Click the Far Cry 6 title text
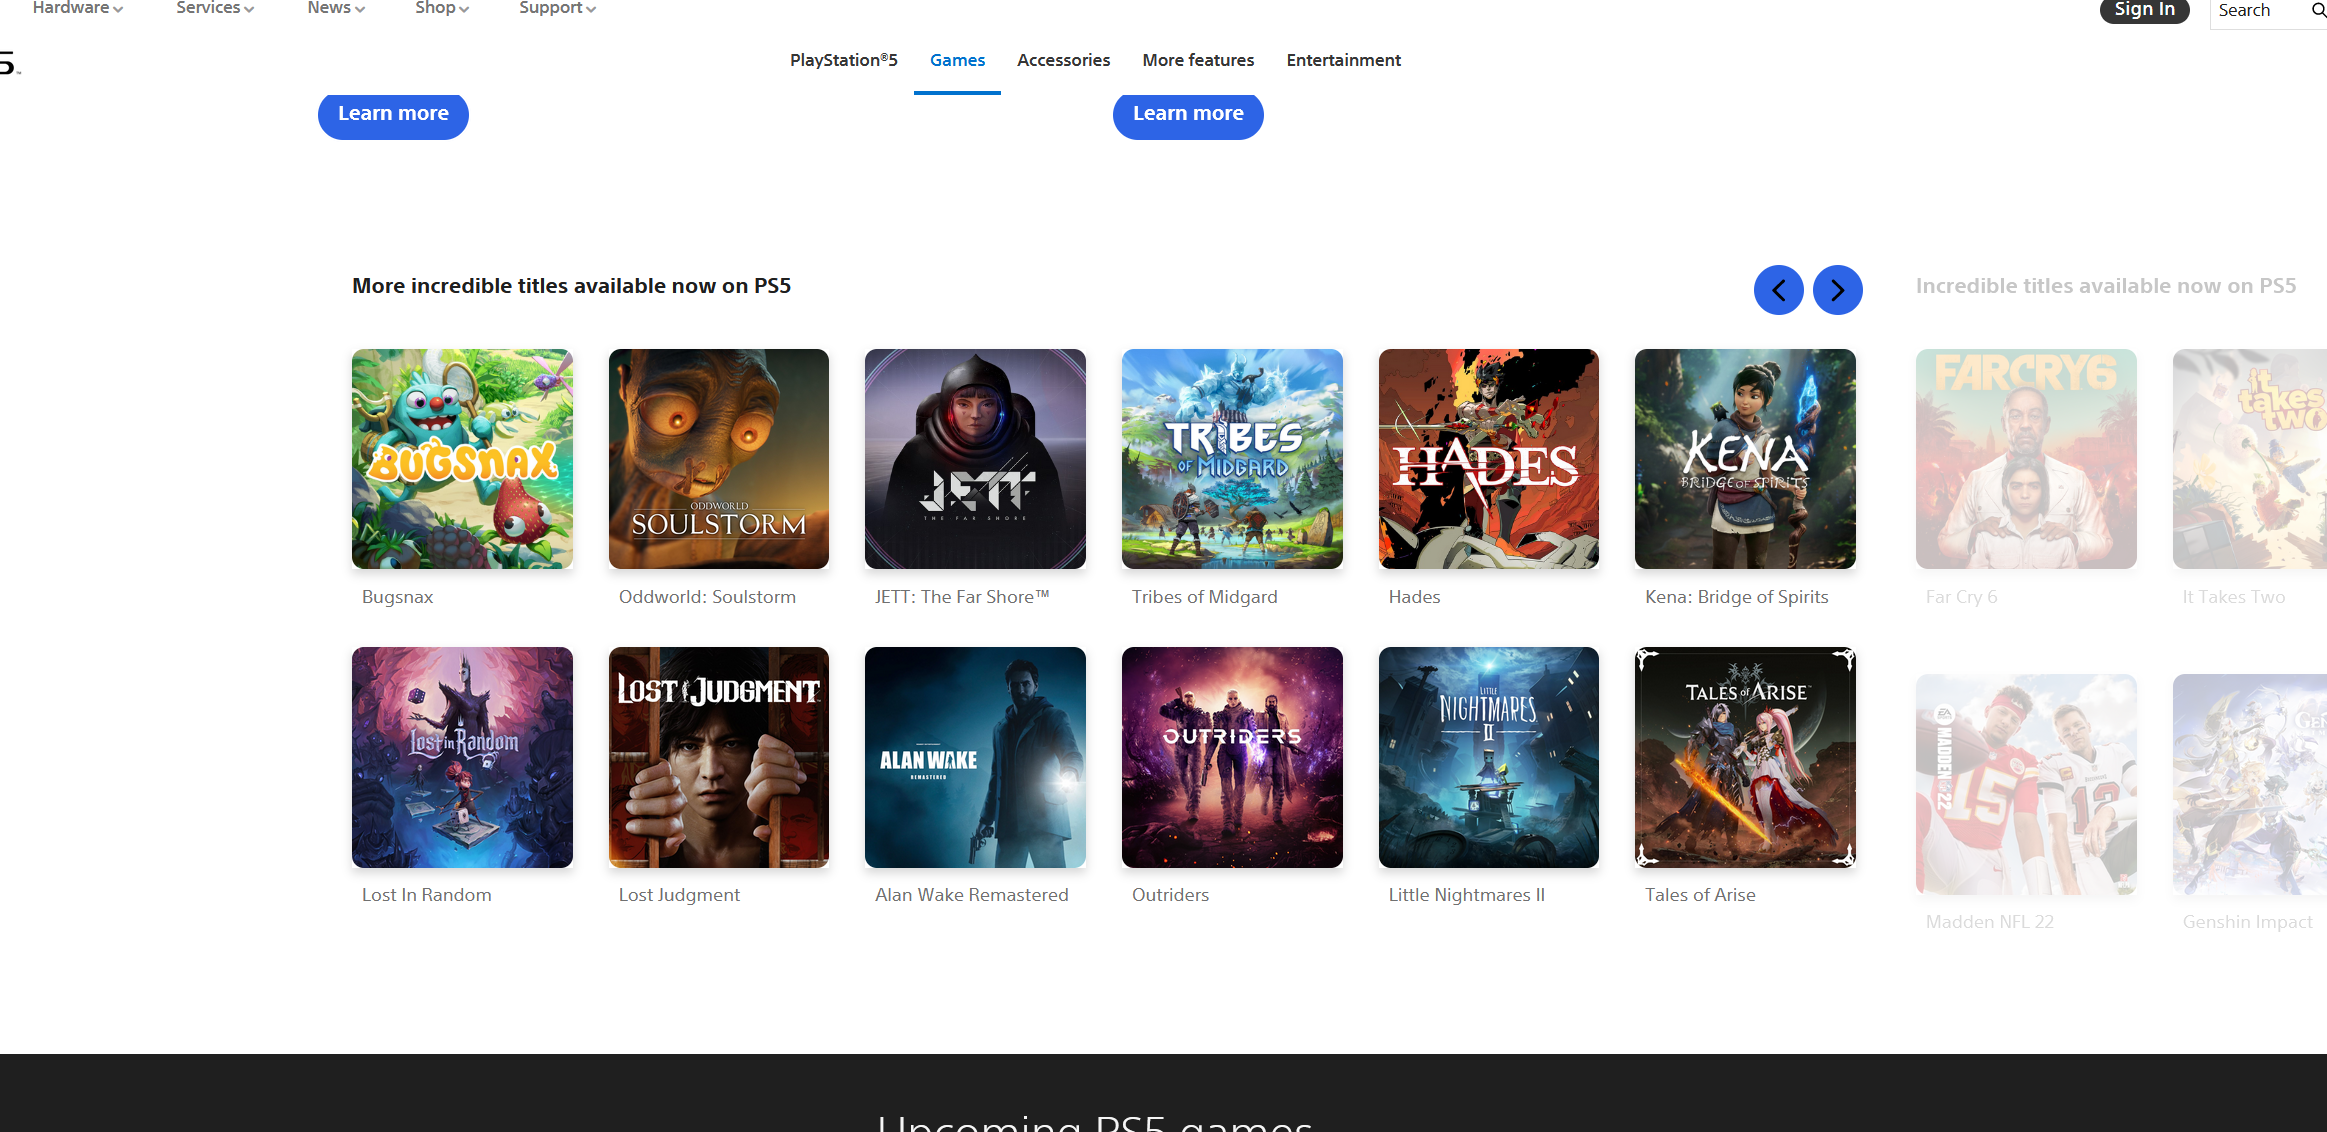Screen dimensions: 2327x1132 (1961, 597)
